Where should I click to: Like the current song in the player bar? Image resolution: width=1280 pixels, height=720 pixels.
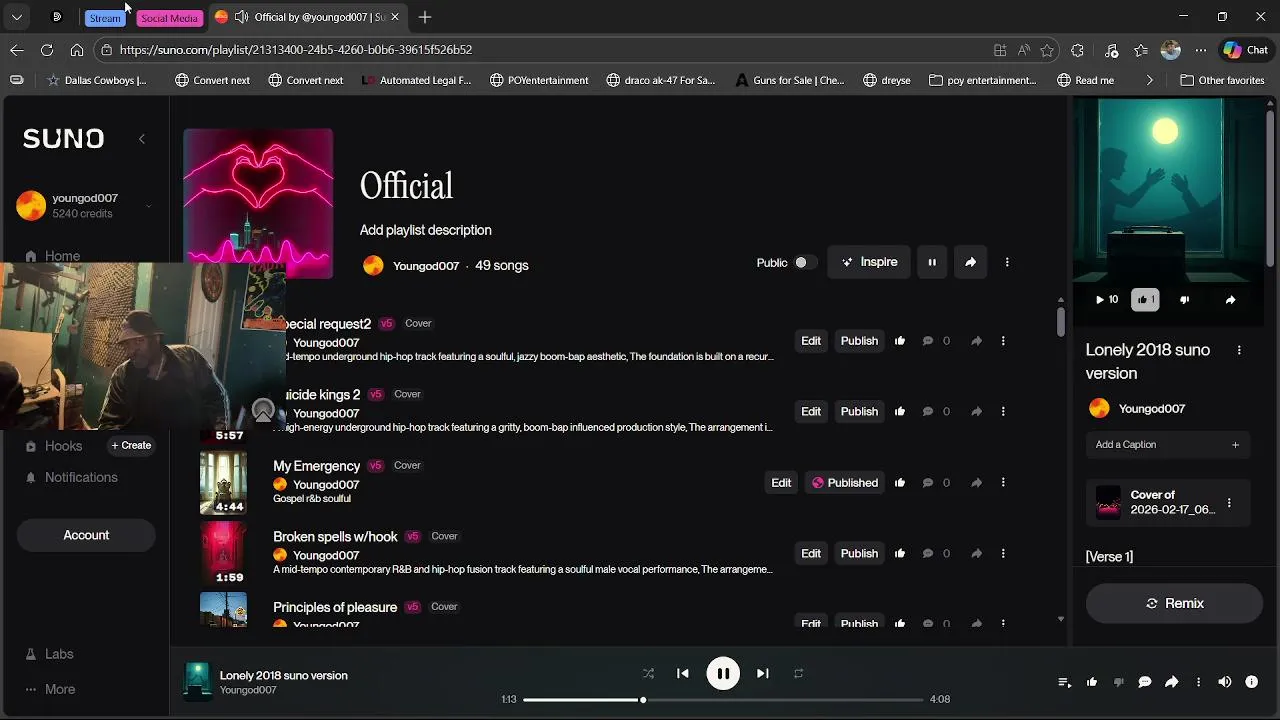1092,682
